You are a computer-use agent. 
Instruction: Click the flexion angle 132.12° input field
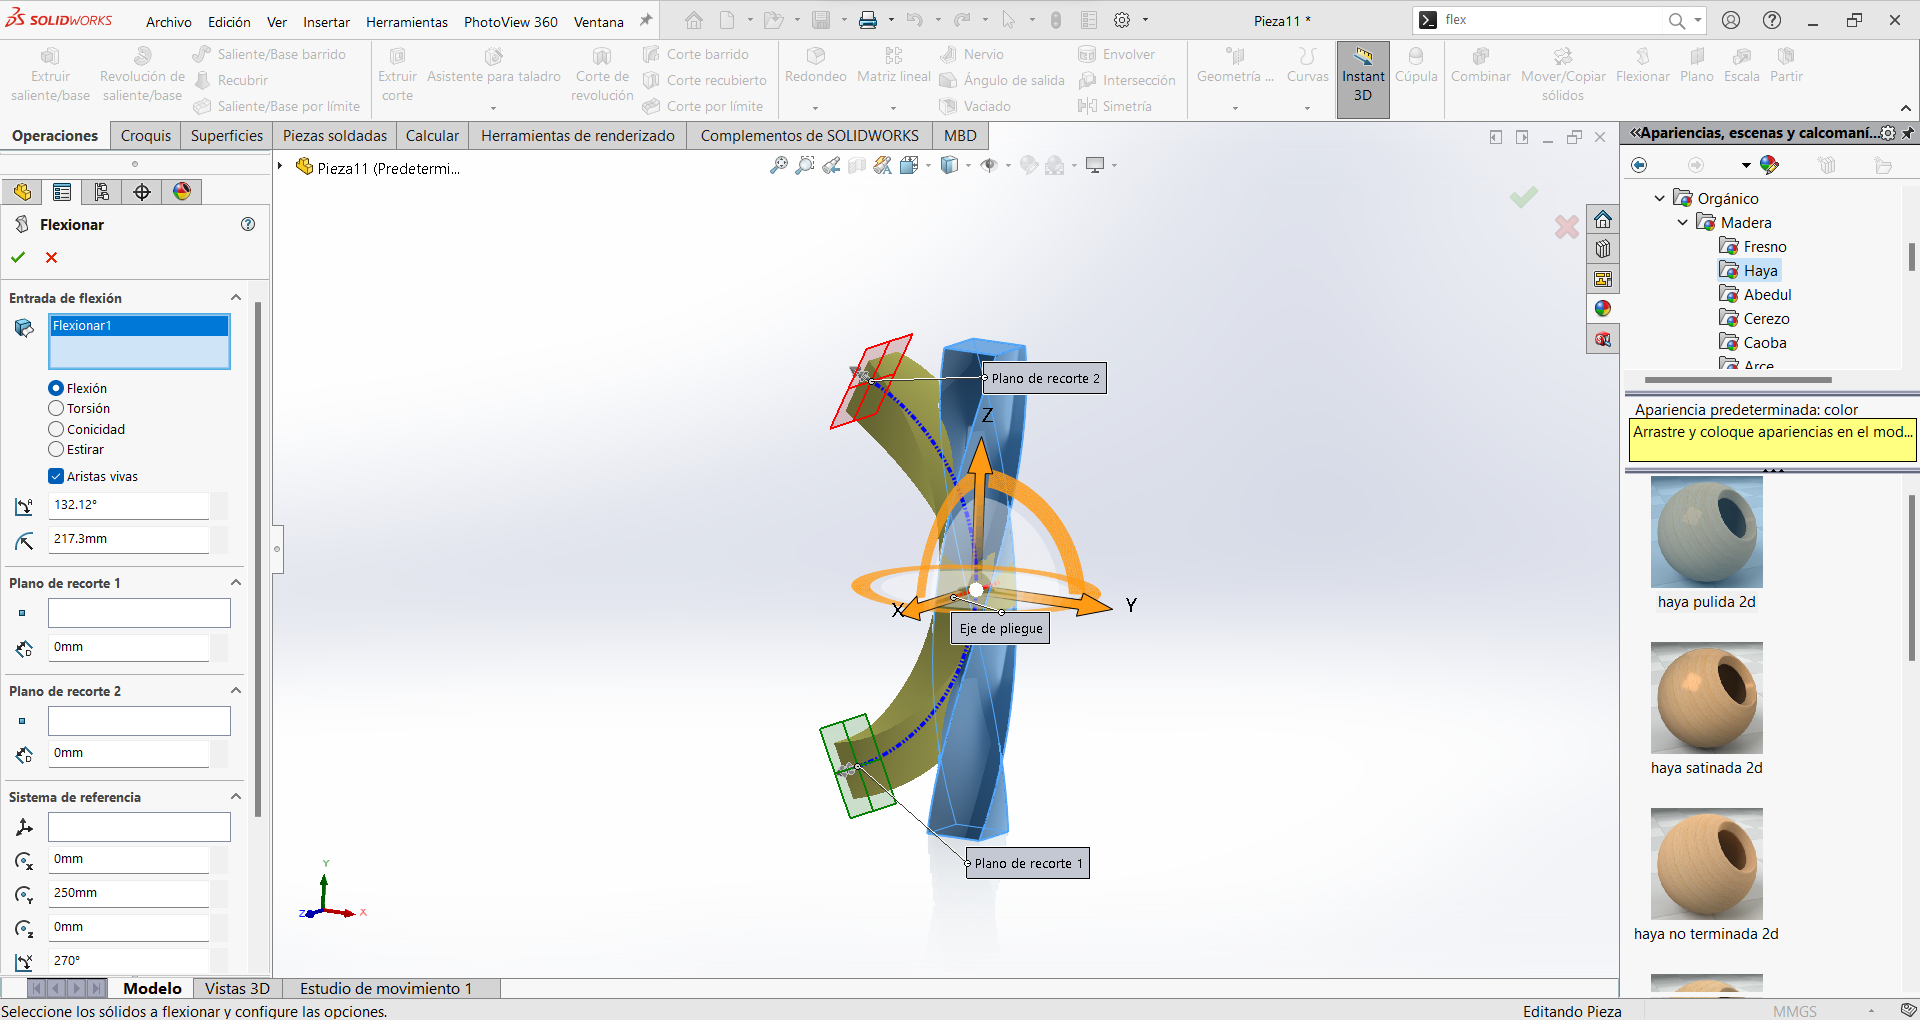click(128, 505)
